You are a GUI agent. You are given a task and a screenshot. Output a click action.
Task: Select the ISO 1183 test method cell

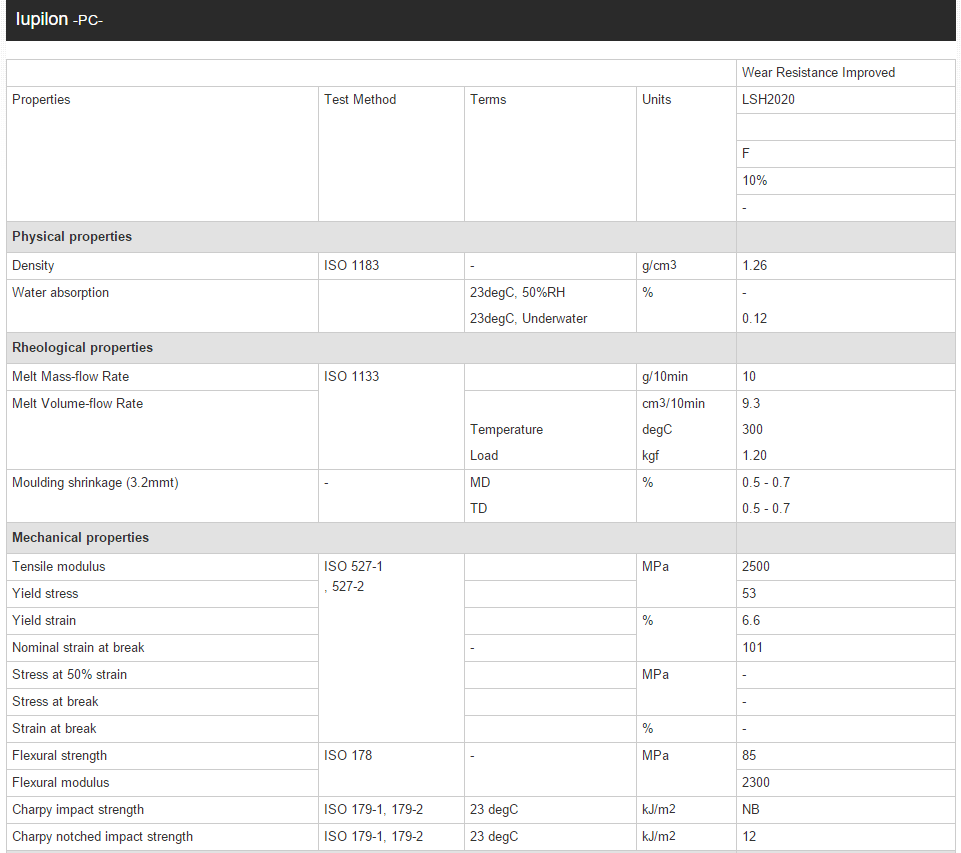tap(351, 266)
